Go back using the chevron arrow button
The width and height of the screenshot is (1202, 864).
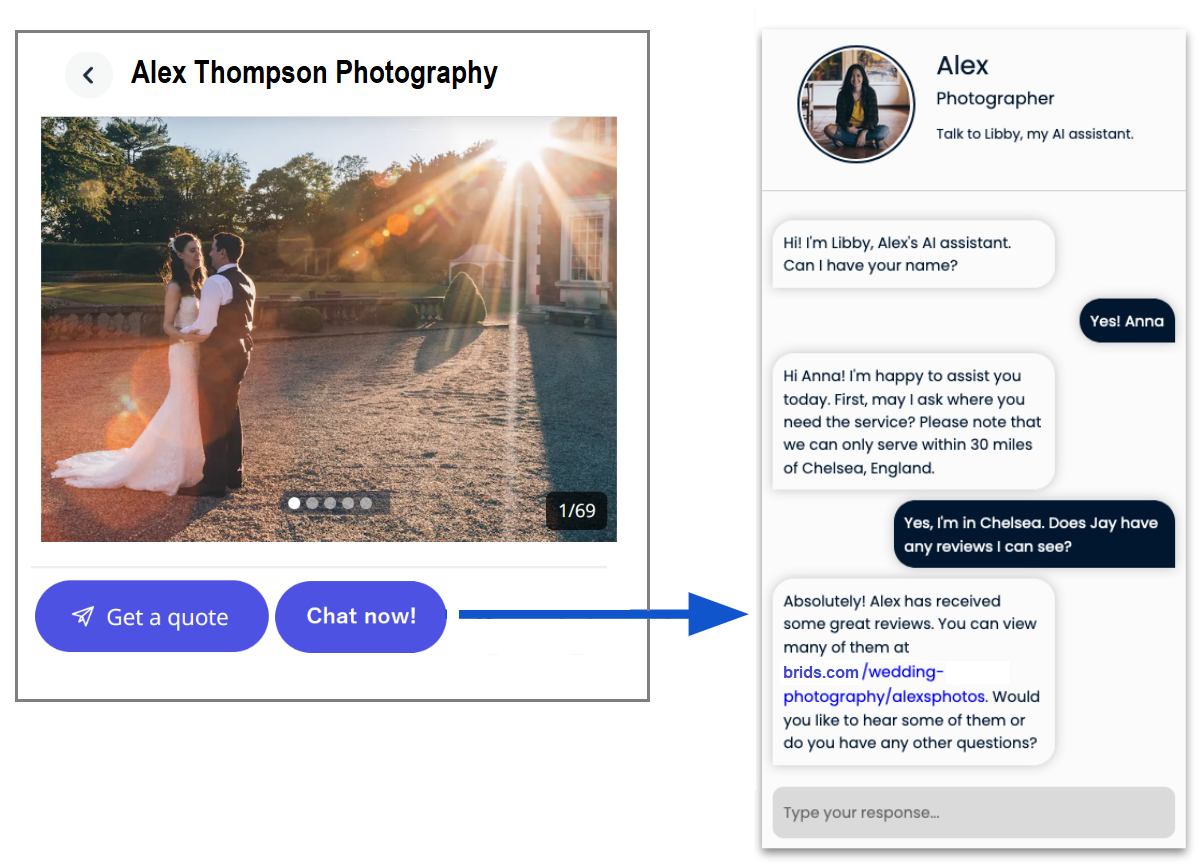(x=88, y=75)
